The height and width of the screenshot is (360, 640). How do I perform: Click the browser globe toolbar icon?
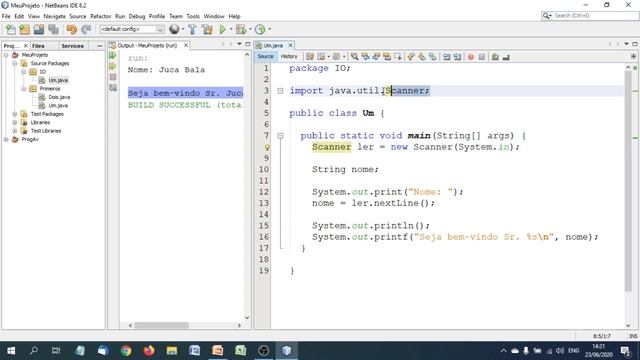tap(174, 29)
